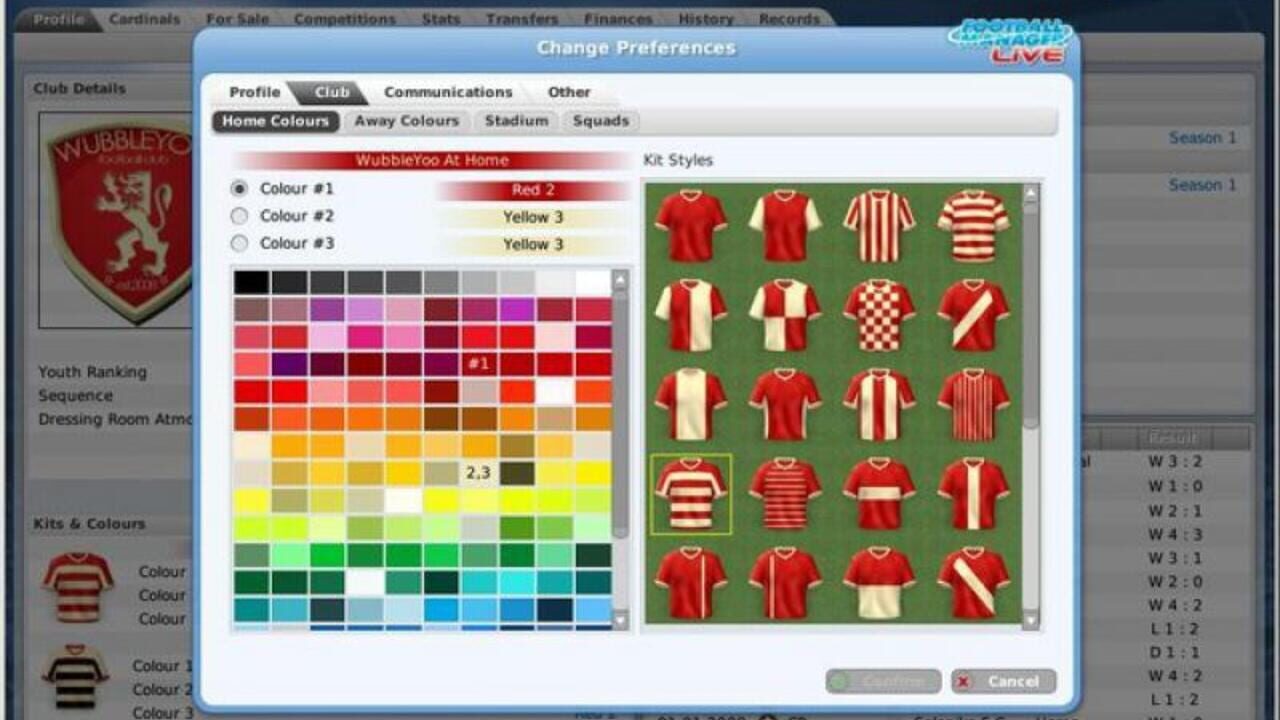Image resolution: width=1280 pixels, height=720 pixels.
Task: Pick the red swatch marked #1
Action: 479,364
